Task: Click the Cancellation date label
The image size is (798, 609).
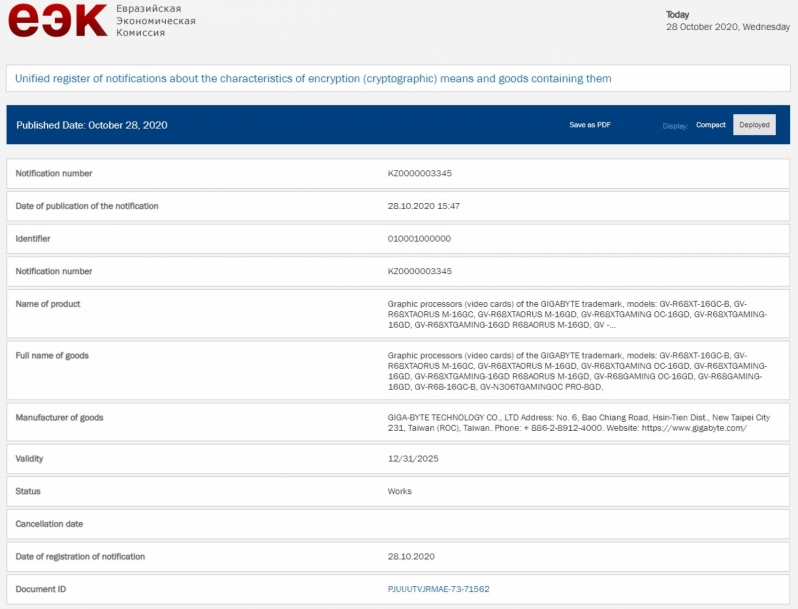Action: [49, 524]
